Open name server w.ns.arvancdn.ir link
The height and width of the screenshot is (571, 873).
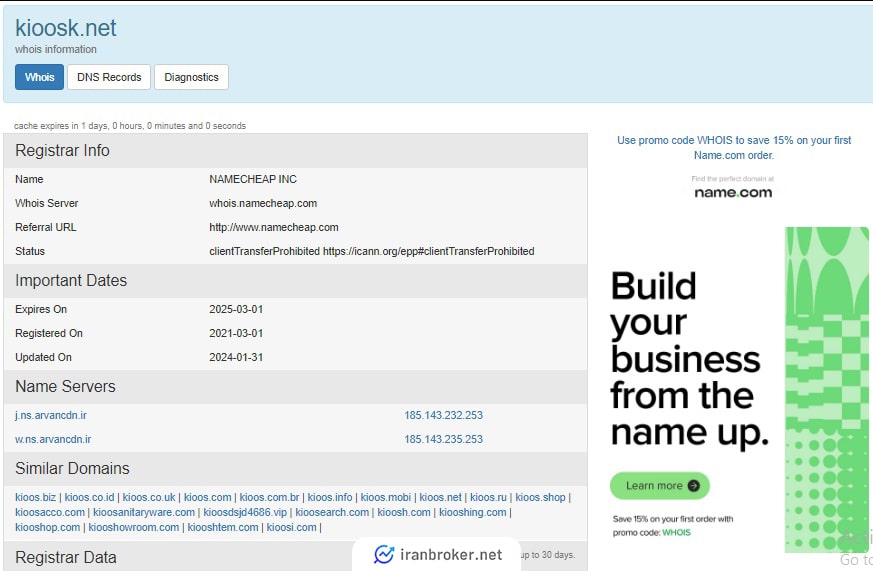click(x=53, y=439)
